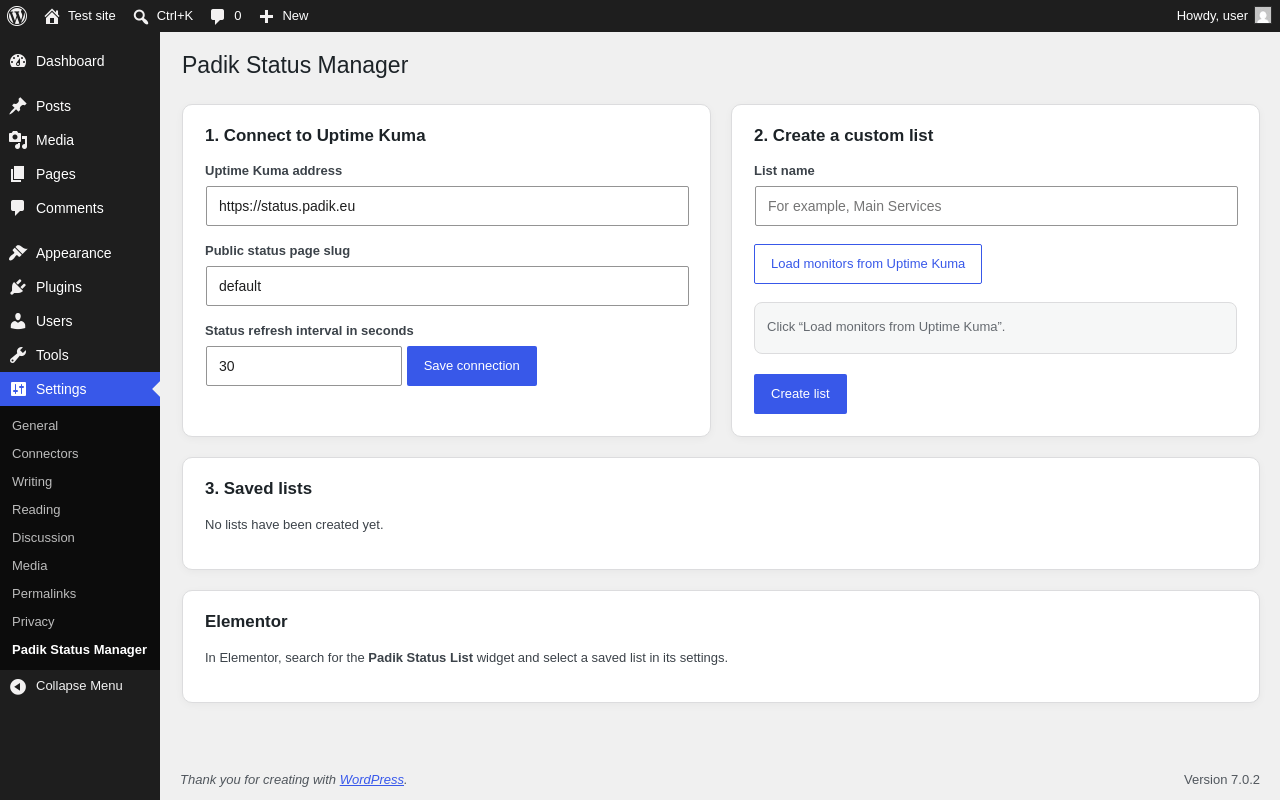Click the '2. Create a custom list' heading

coord(843,136)
